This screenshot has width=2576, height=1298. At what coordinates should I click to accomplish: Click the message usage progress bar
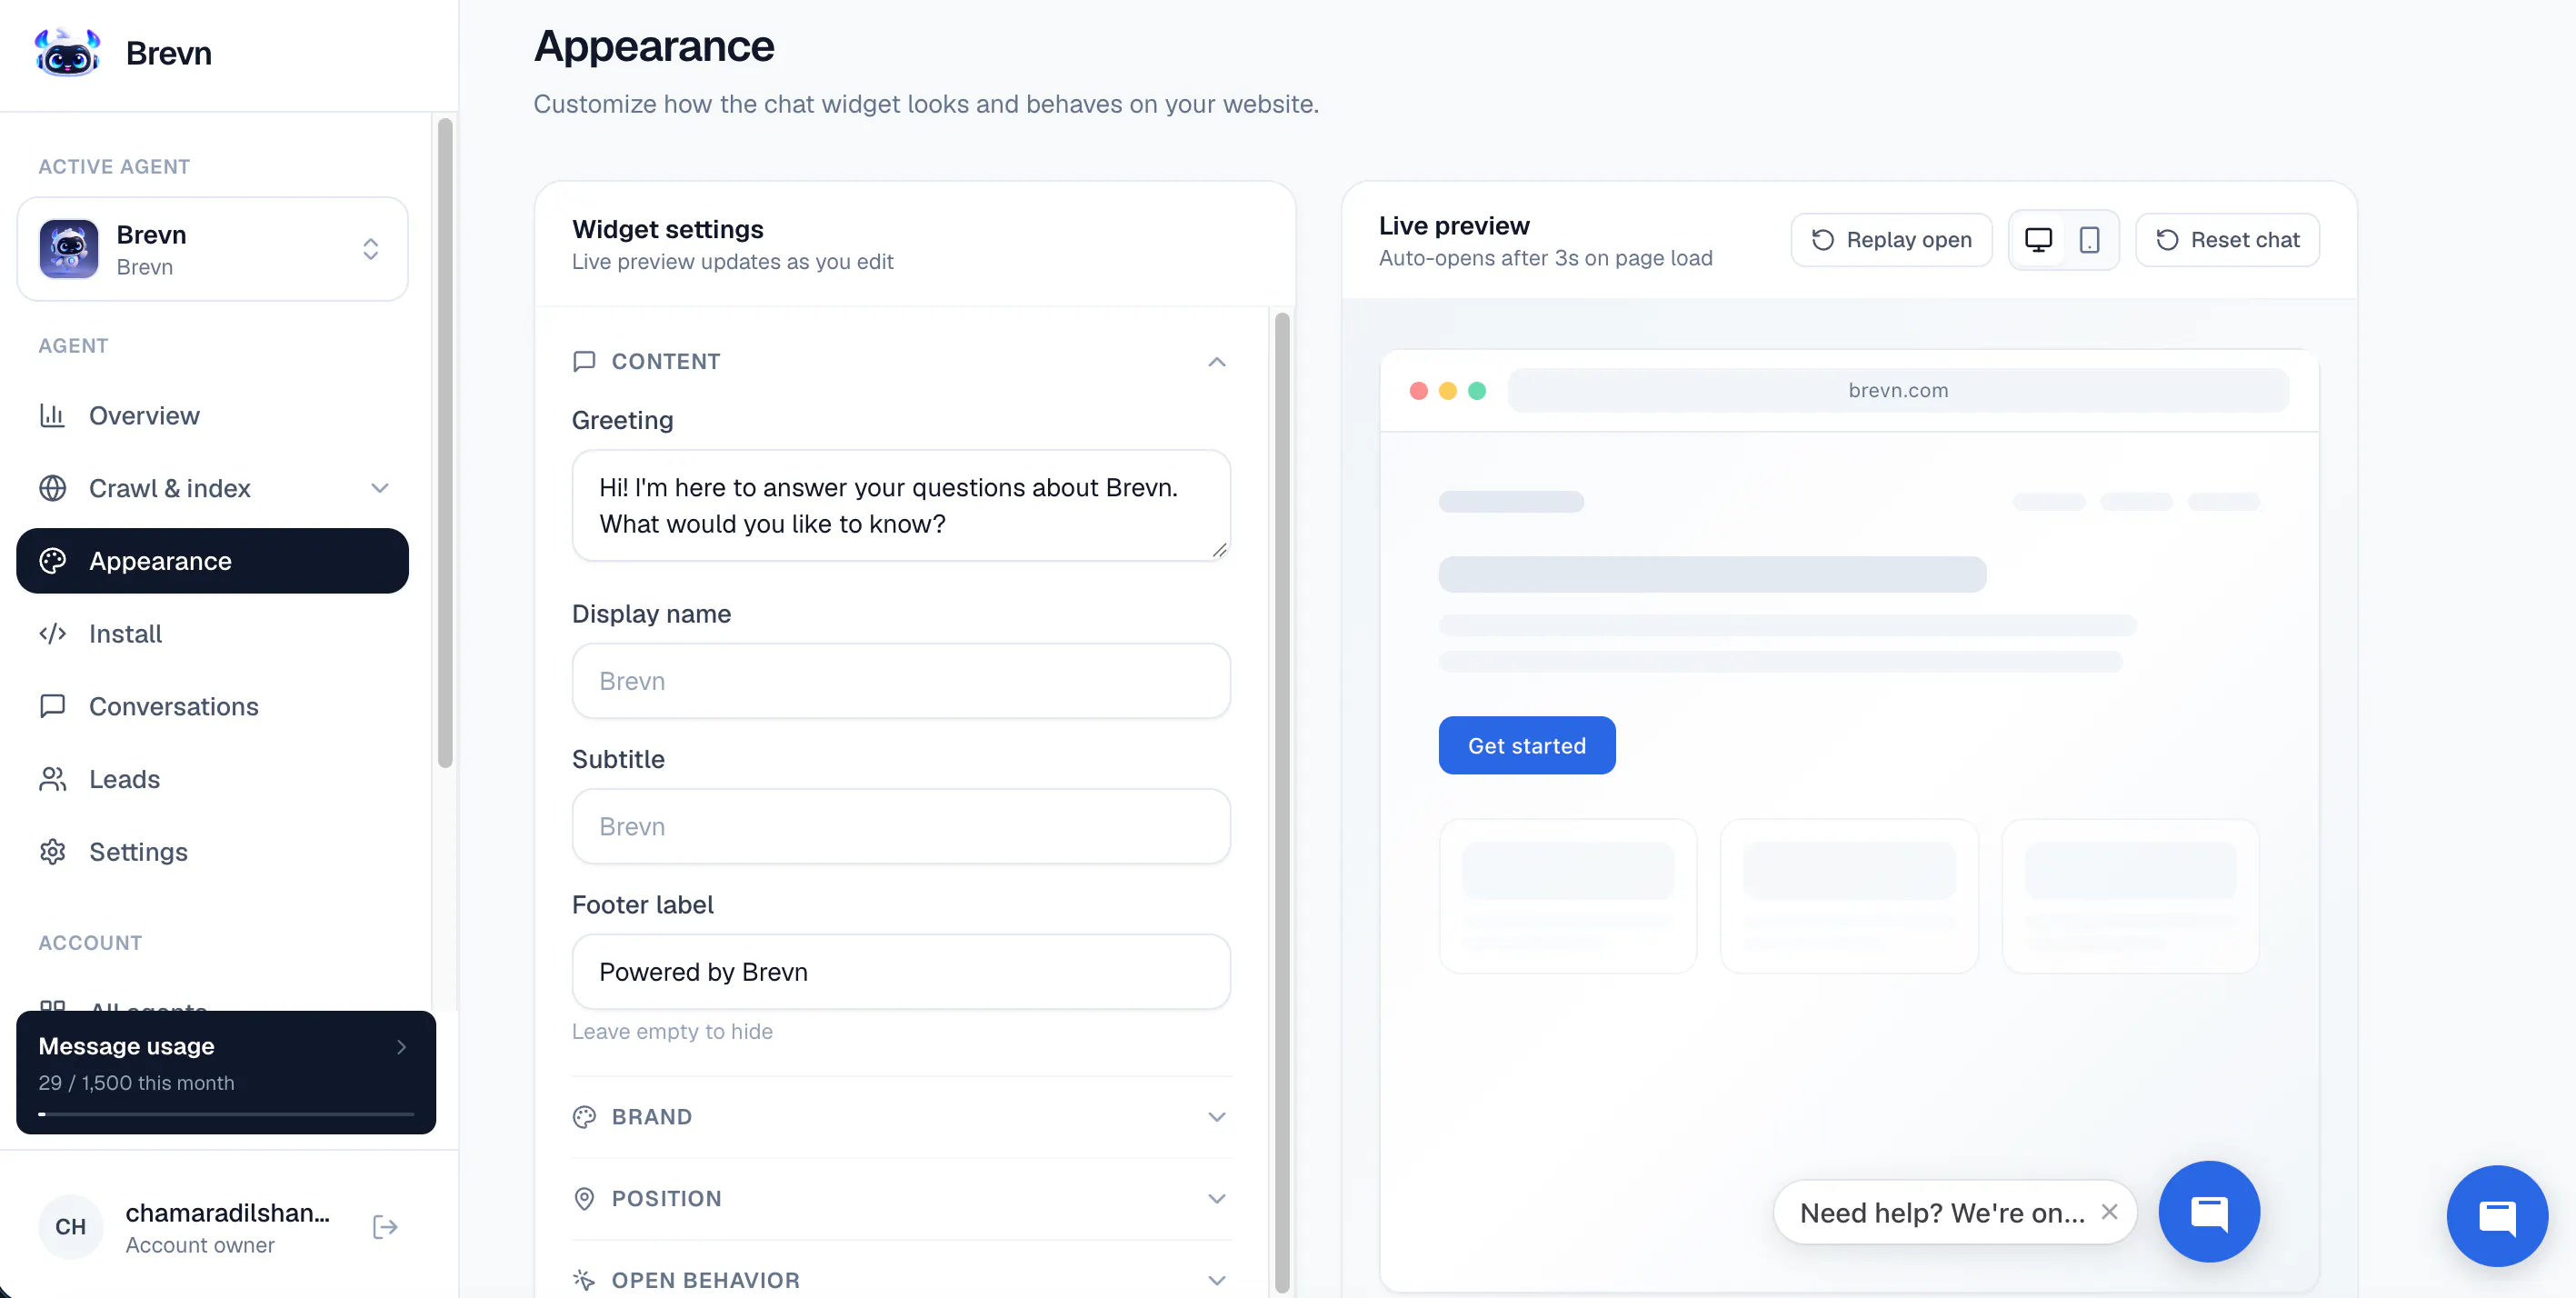226,1114
